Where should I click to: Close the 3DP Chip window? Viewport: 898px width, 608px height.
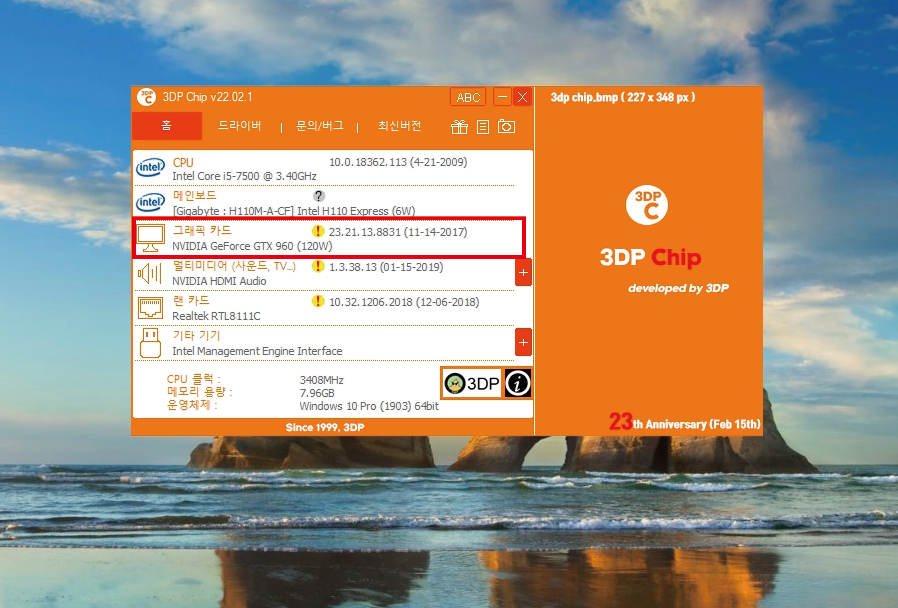(522, 97)
